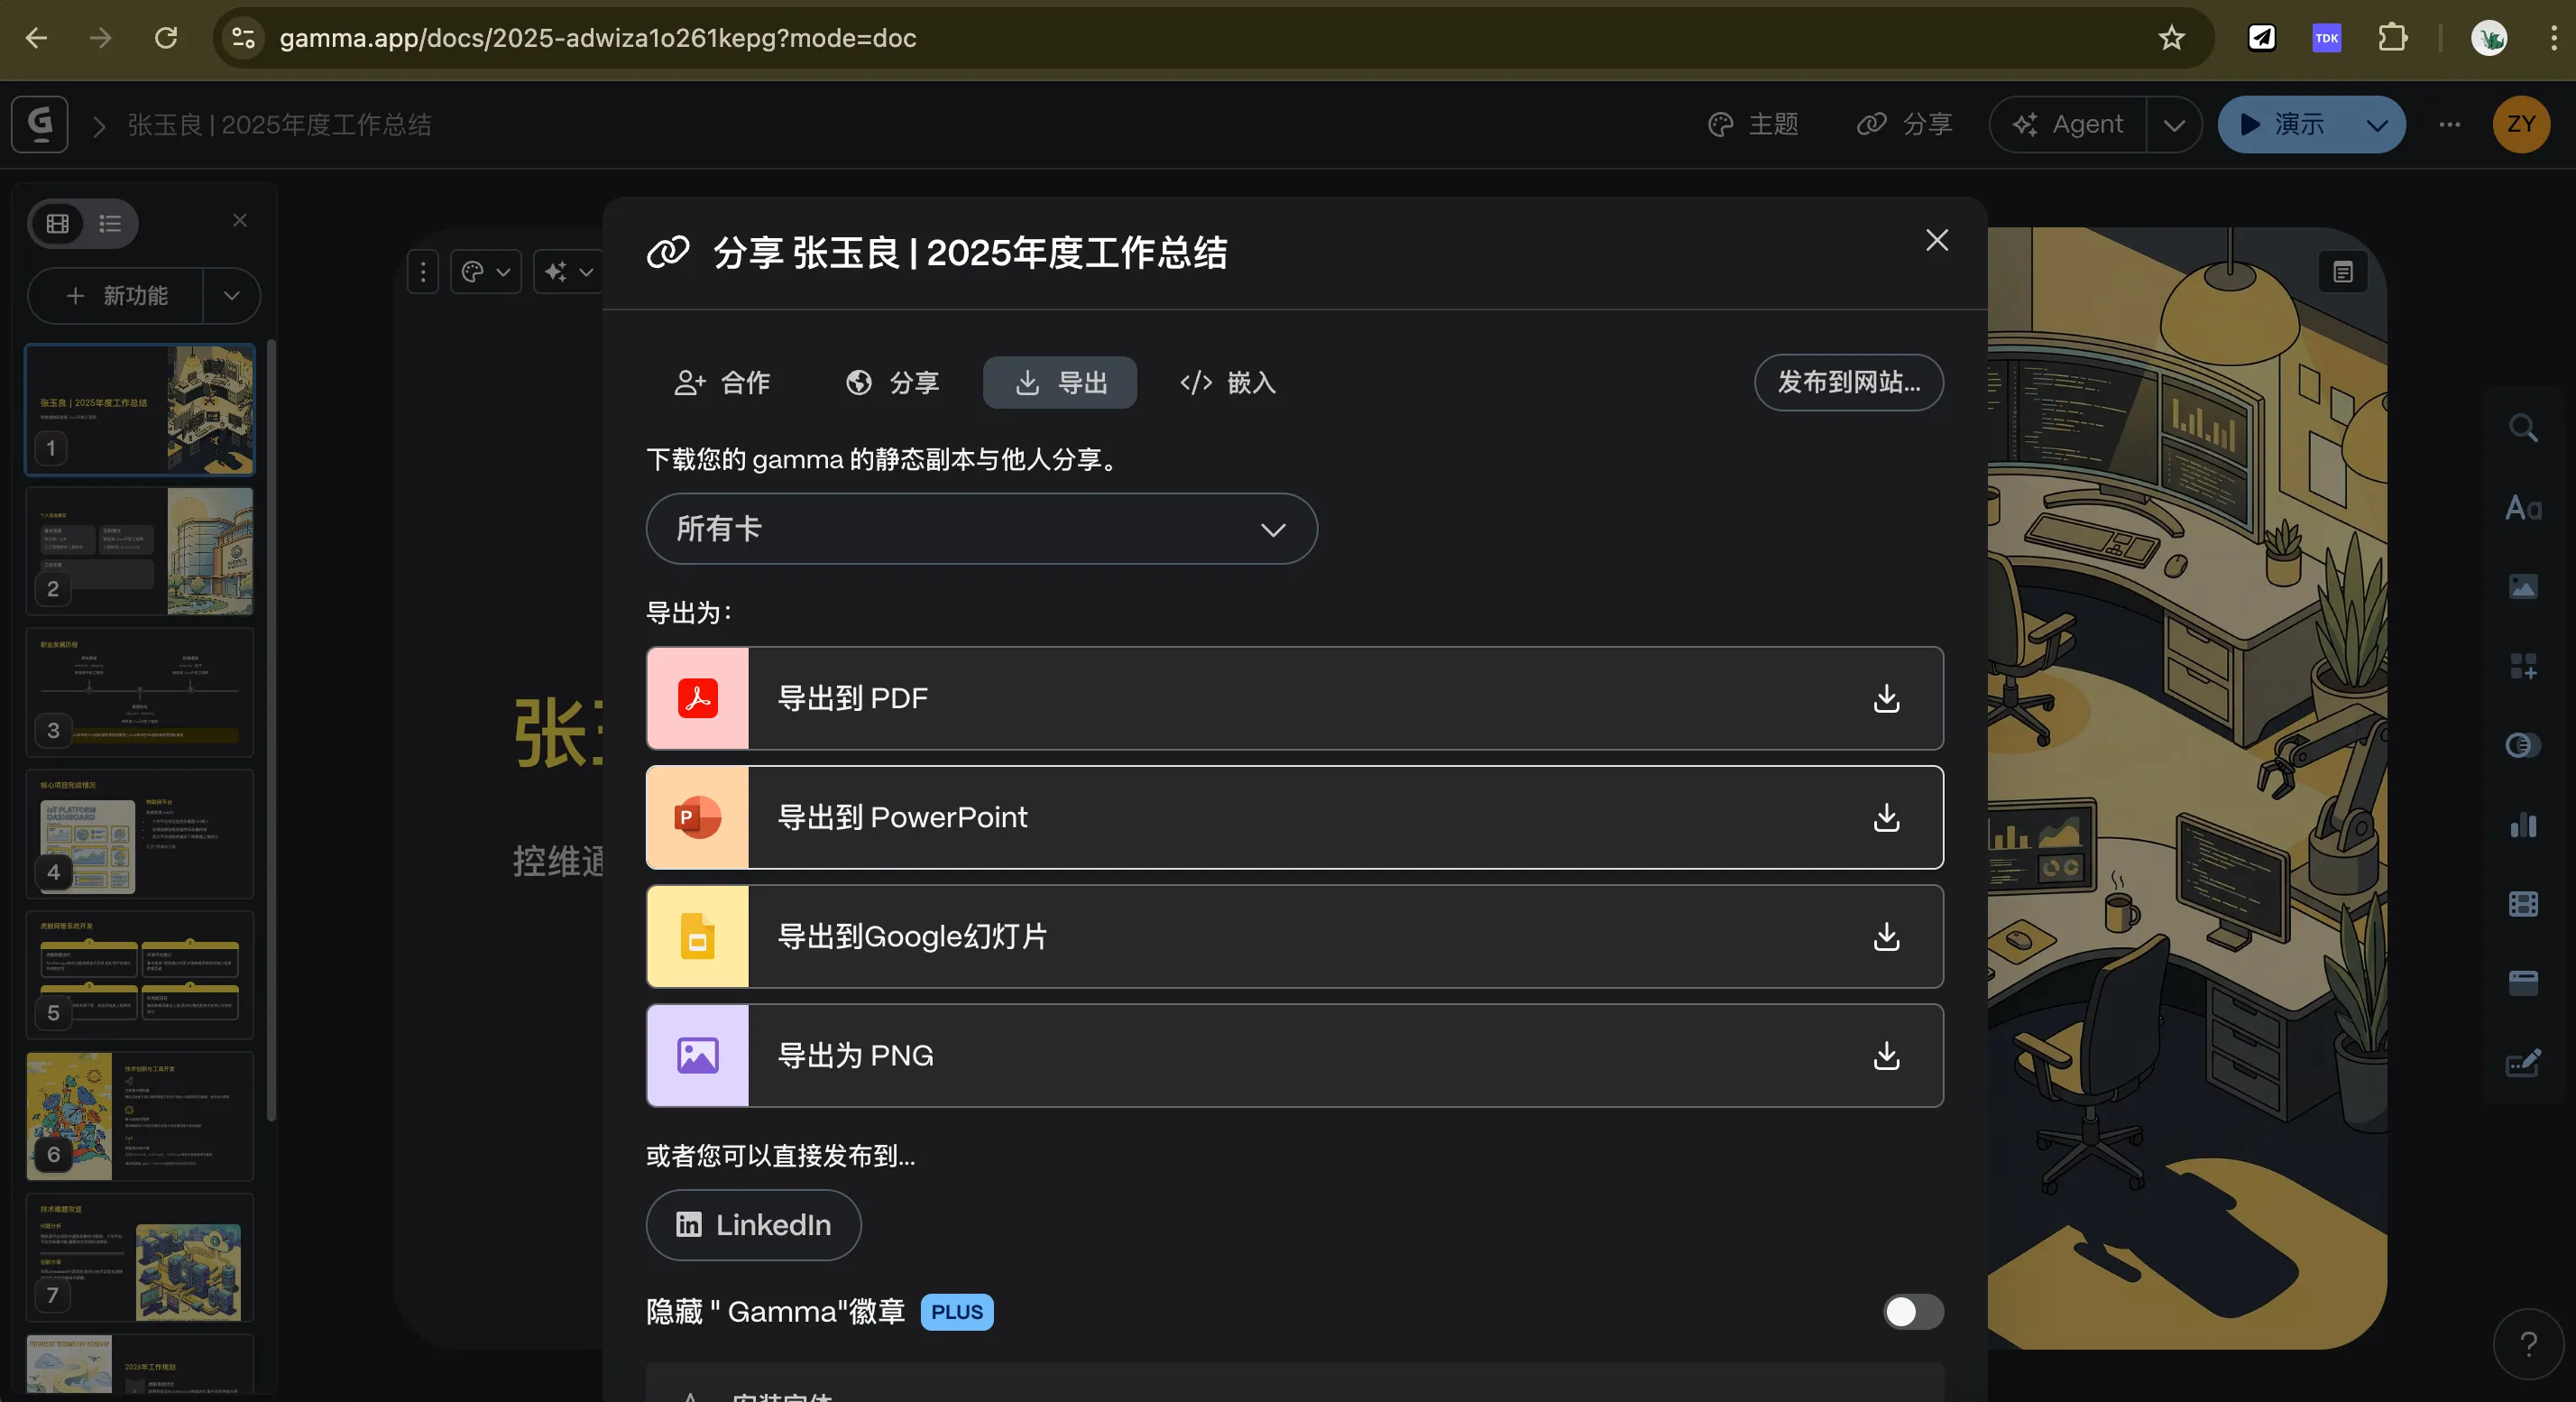Expand the 新功能 dropdown chevron

pyautogui.click(x=231, y=295)
